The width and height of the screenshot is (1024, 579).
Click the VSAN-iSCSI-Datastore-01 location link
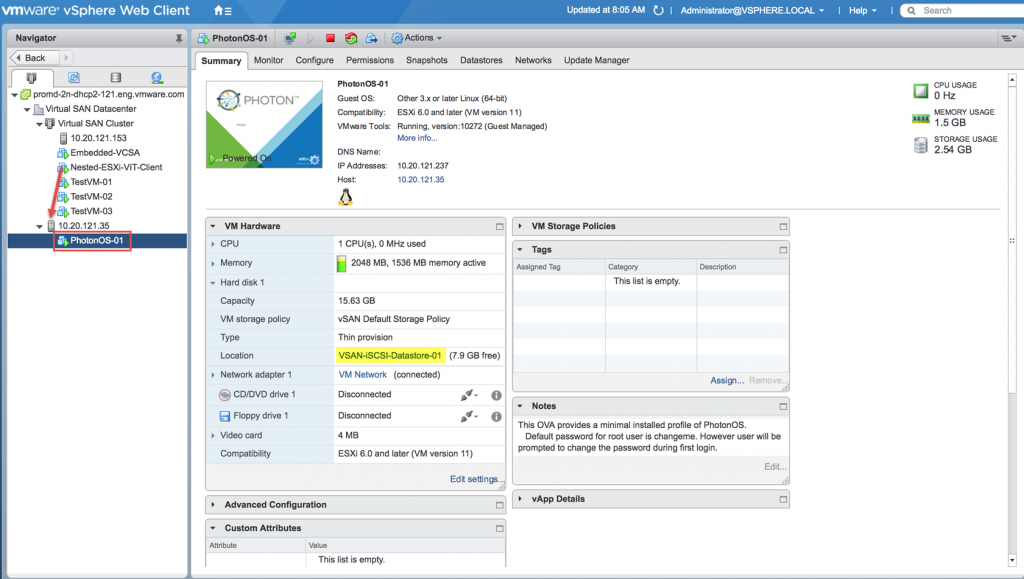(x=390, y=356)
